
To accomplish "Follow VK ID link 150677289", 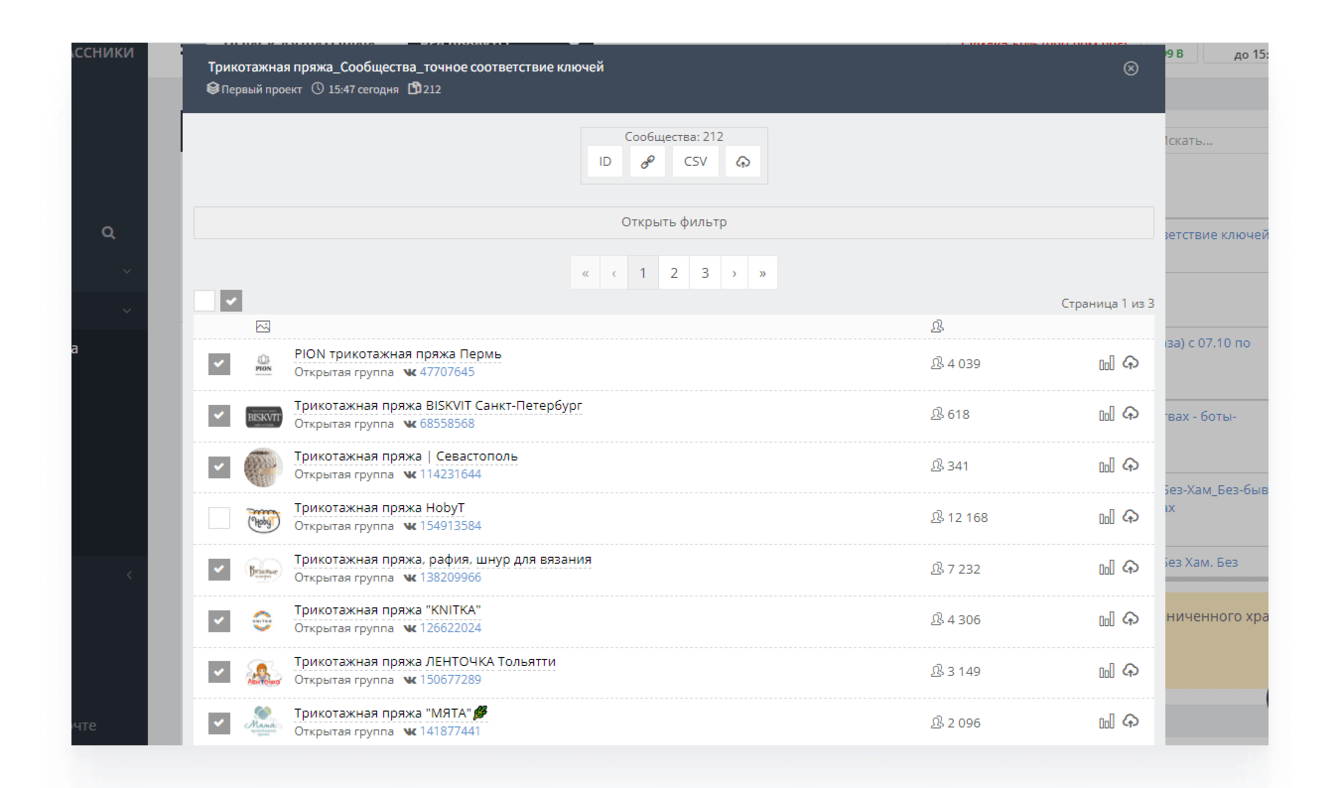I will tap(450, 680).
